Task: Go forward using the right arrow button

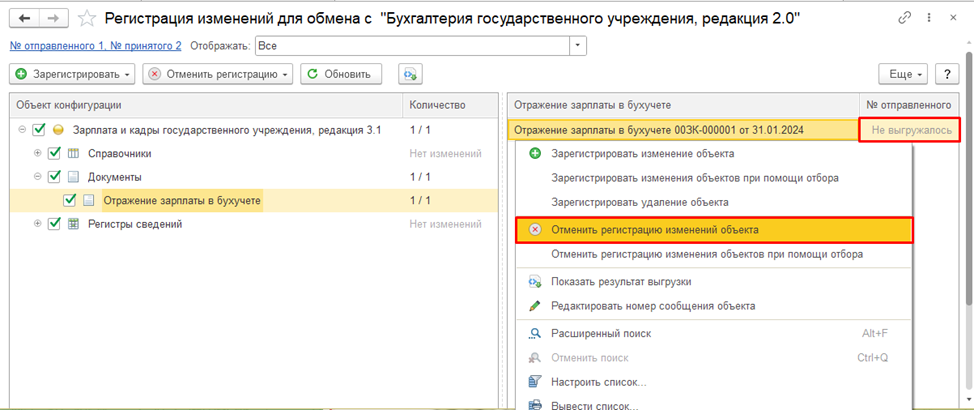Action: tap(53, 18)
